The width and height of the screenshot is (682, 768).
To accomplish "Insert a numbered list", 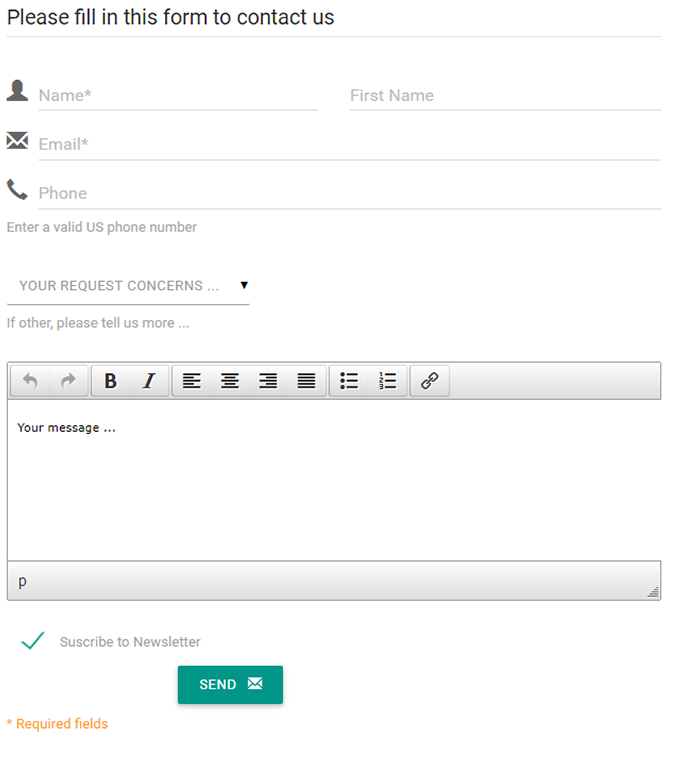I will pyautogui.click(x=388, y=381).
